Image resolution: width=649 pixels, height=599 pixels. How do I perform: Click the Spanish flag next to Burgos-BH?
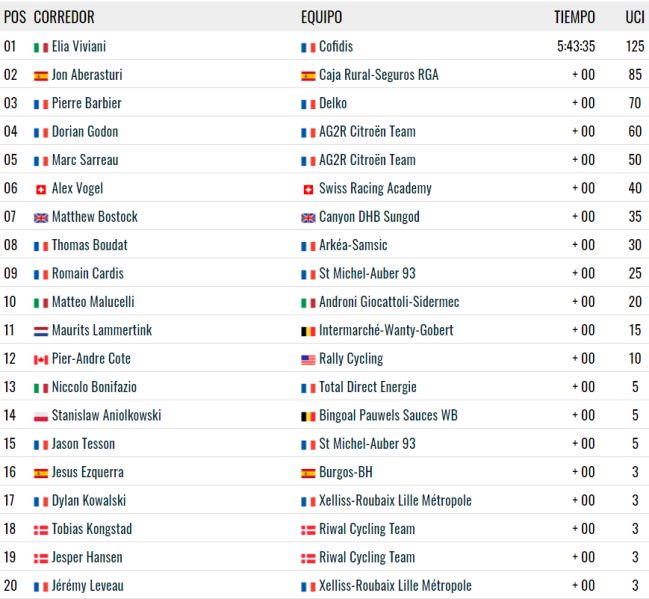[x=308, y=473]
